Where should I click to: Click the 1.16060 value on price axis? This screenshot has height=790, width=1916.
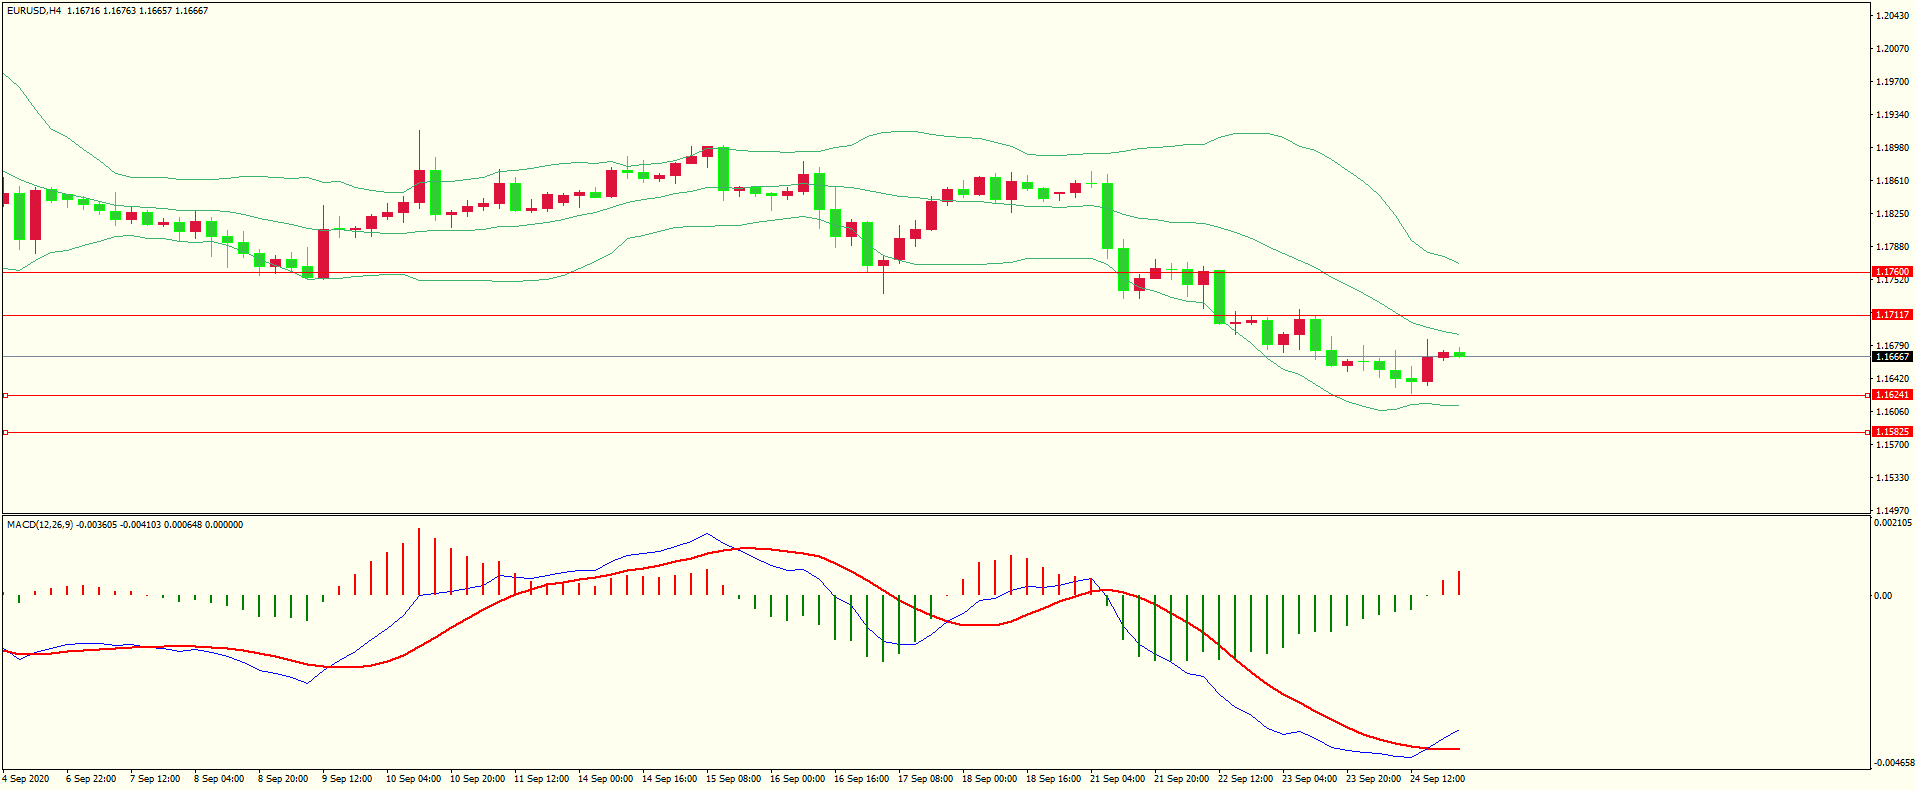[x=1893, y=412]
